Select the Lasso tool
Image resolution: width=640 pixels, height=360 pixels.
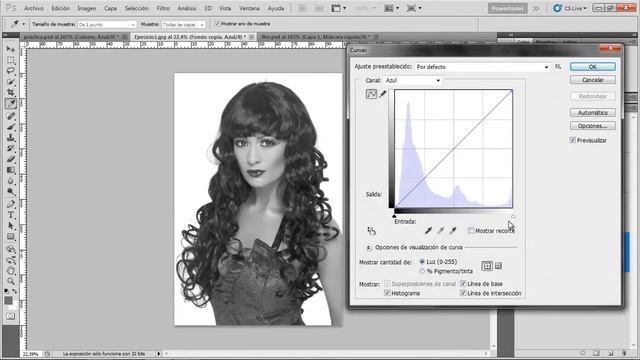point(11,71)
